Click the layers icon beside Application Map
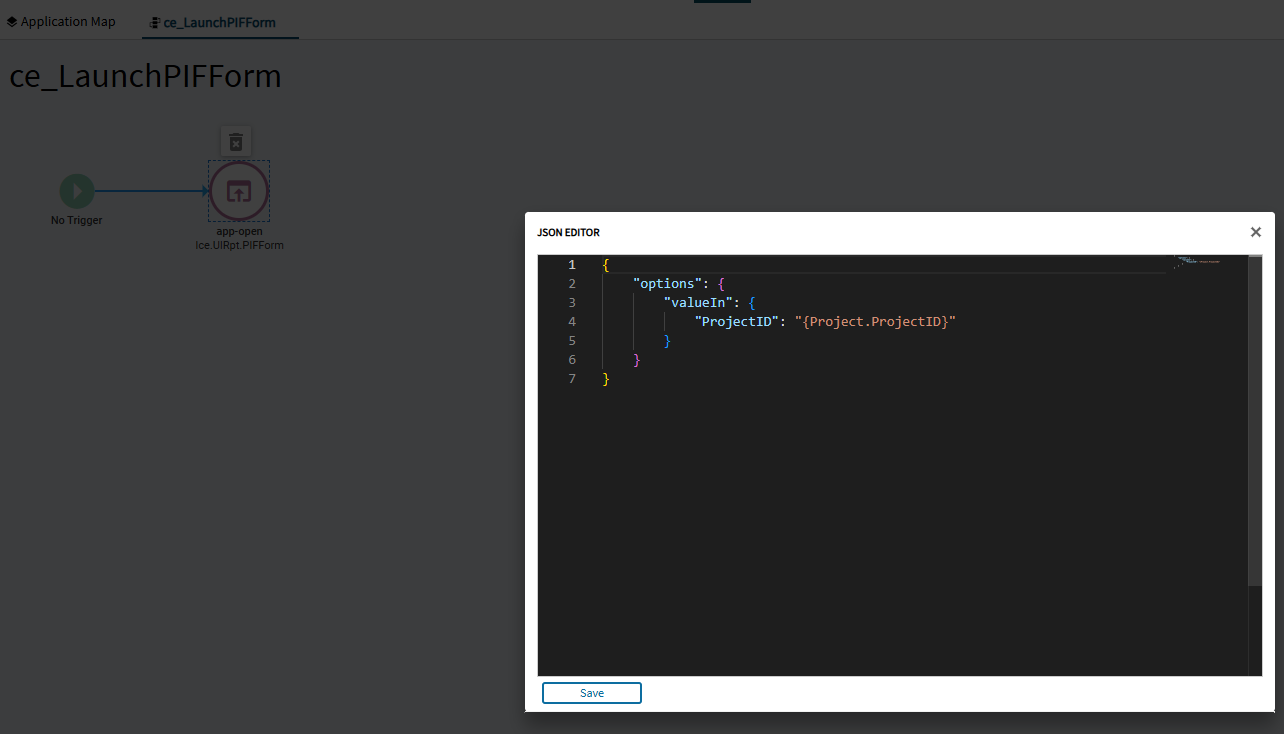1284x734 pixels. pyautogui.click(x=12, y=21)
